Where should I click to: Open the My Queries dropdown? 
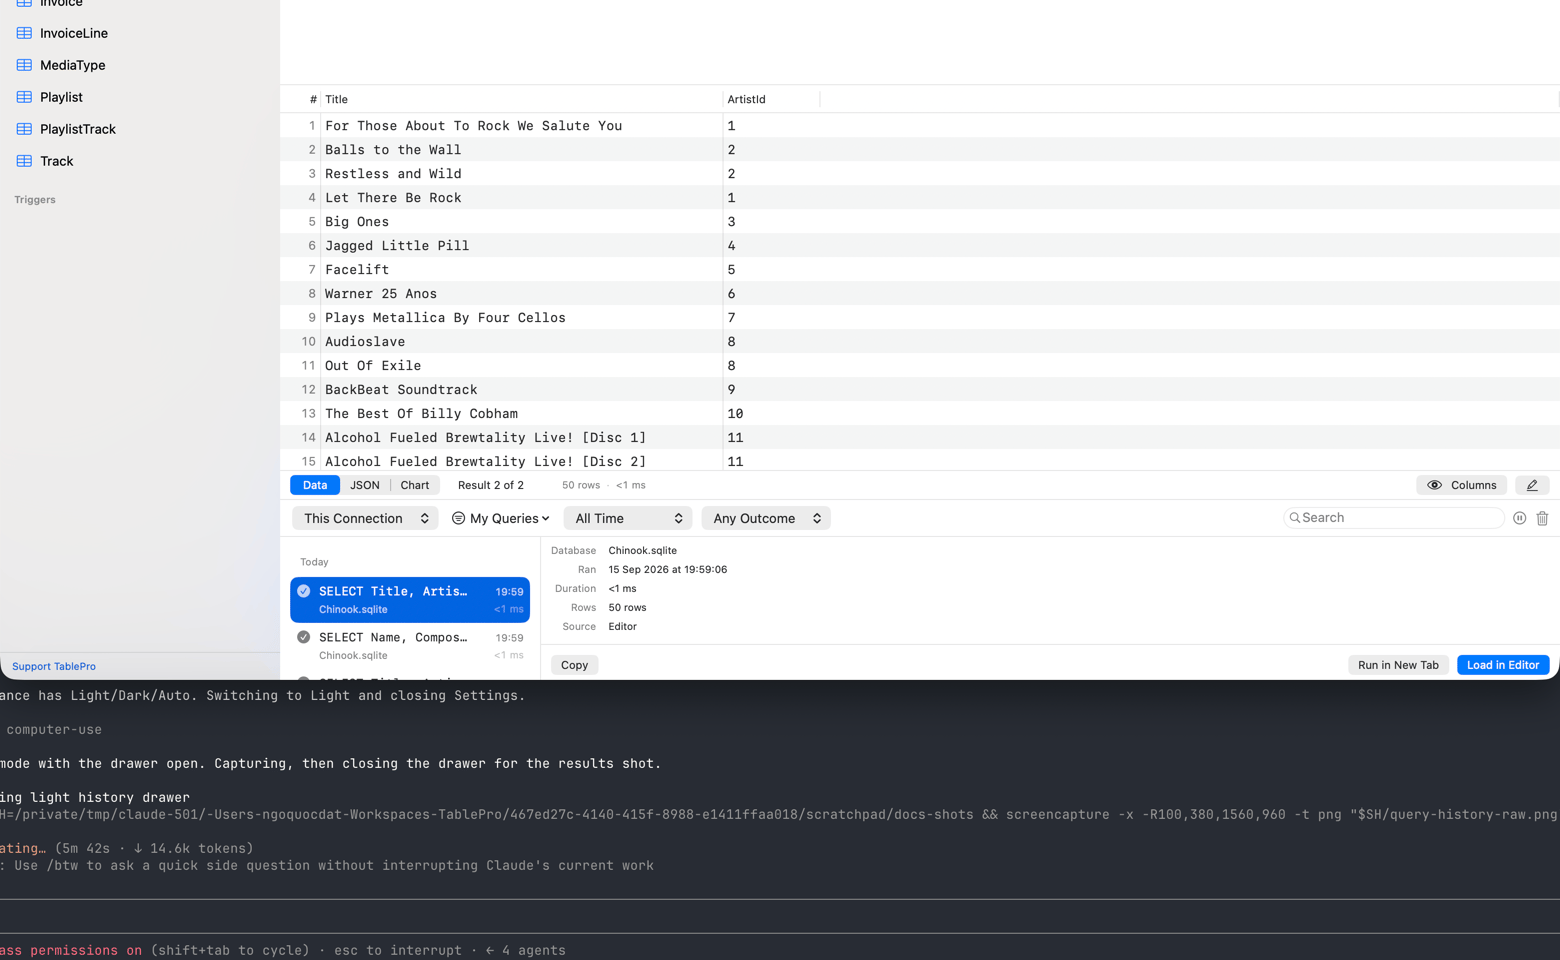[x=500, y=518]
